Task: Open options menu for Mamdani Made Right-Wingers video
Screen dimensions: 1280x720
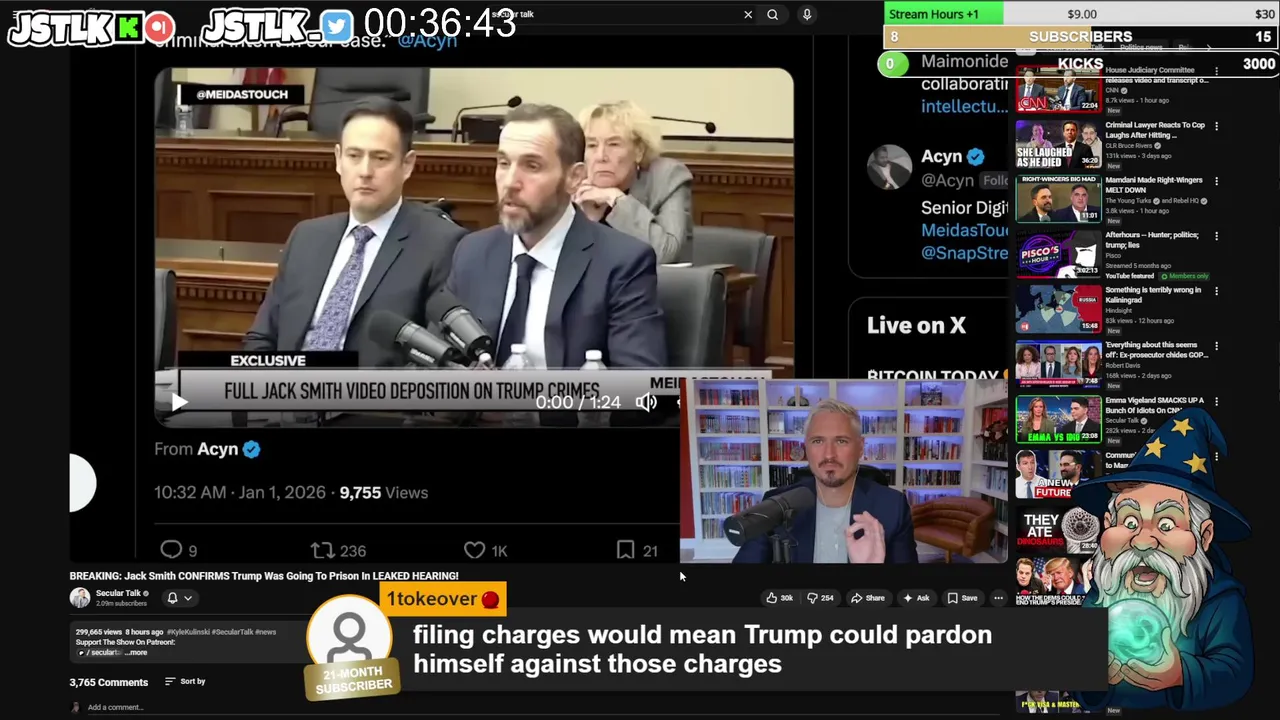Action: [1216, 181]
